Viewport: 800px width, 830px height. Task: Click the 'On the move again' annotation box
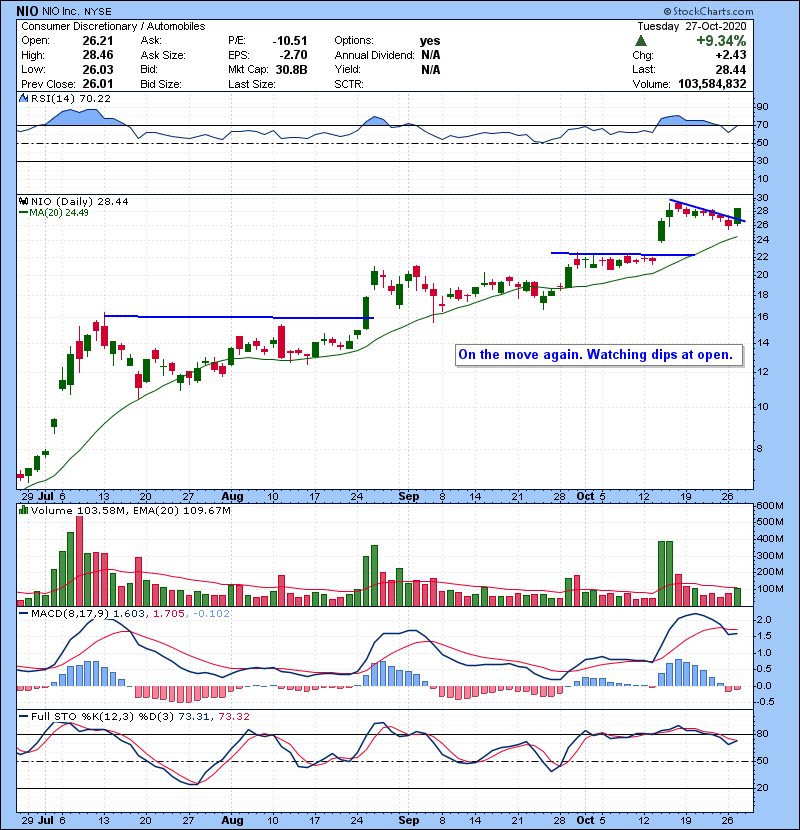click(x=599, y=355)
